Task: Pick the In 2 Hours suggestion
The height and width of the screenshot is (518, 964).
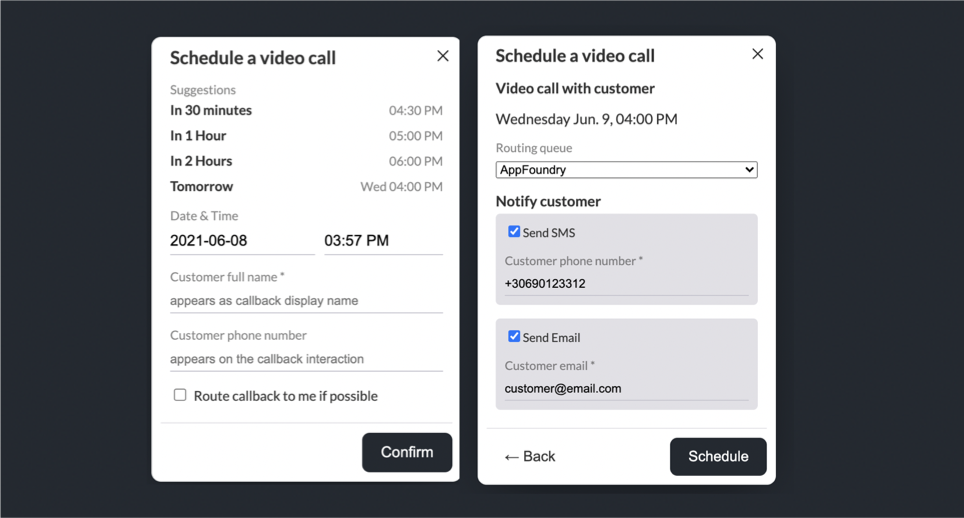Action: coord(201,161)
